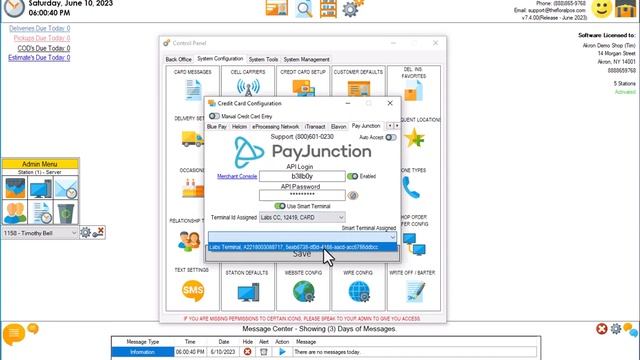The height and width of the screenshot is (360, 640).
Task: Toggle the PayJunction Enabled switch
Action: click(x=352, y=176)
